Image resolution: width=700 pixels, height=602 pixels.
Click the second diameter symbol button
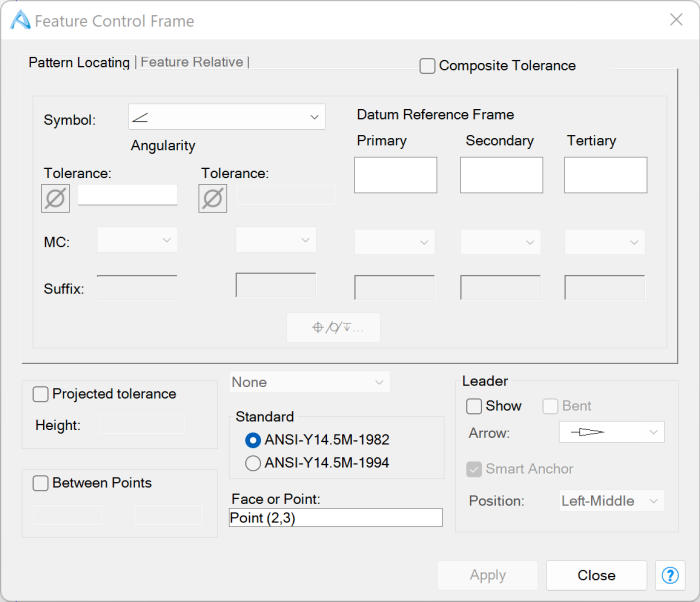tap(212, 198)
